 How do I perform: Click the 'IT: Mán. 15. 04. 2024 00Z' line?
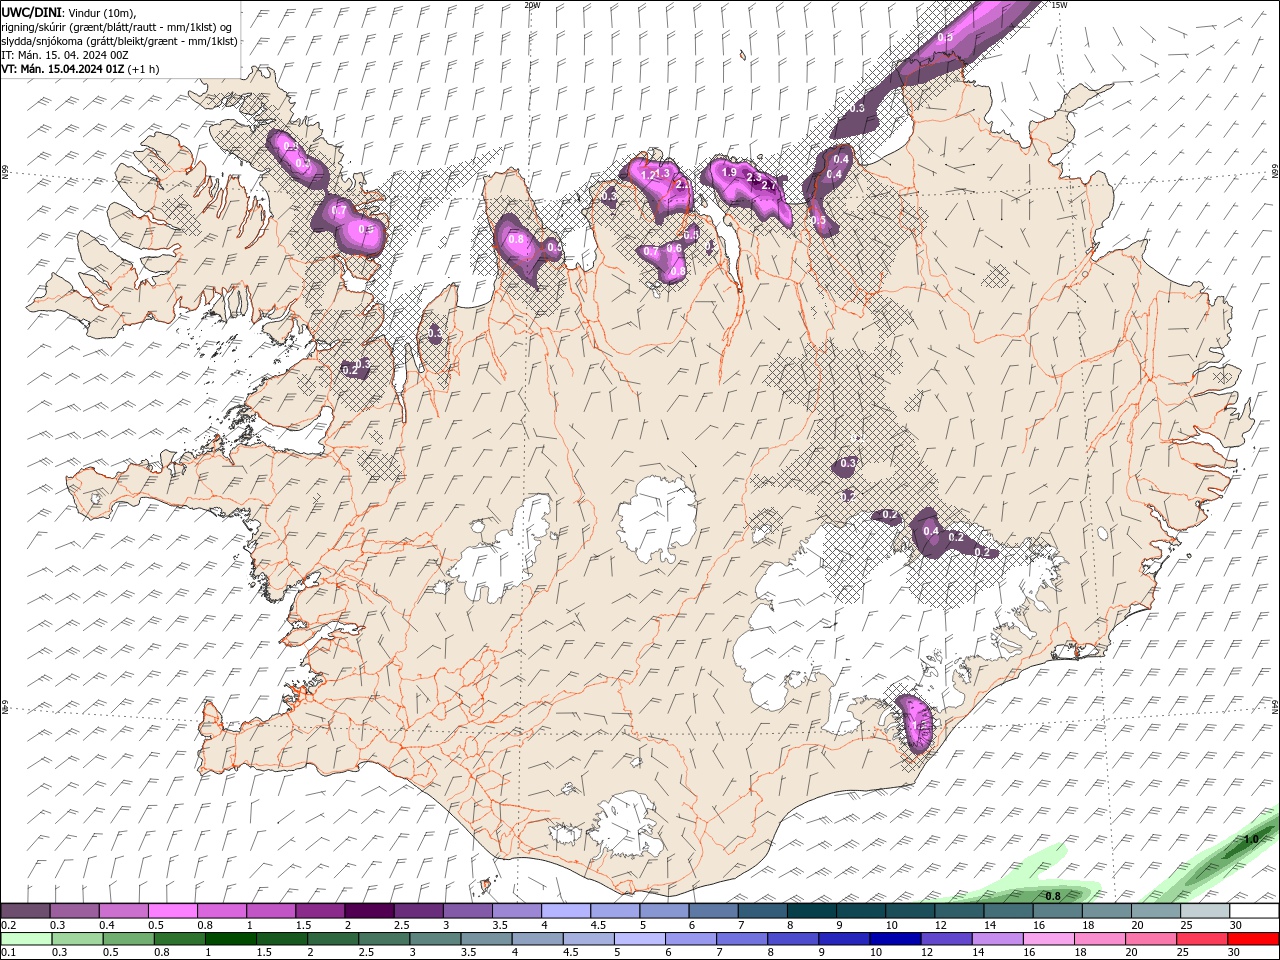pyautogui.click(x=65, y=55)
